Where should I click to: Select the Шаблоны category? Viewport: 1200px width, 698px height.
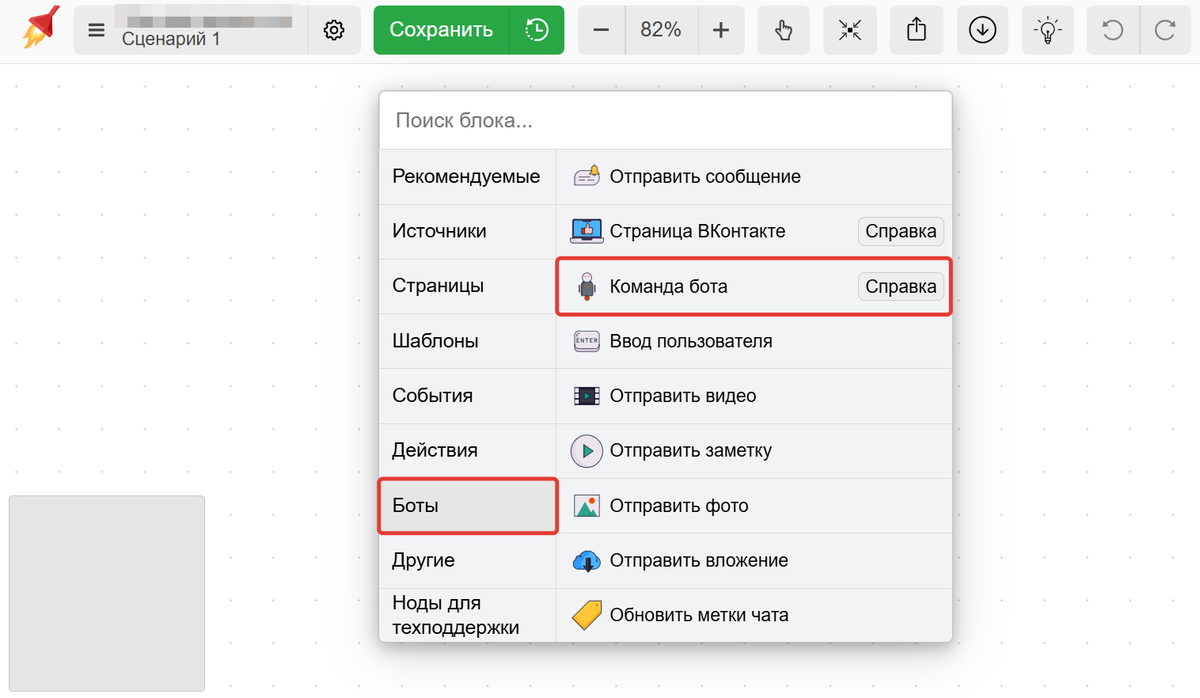pos(467,341)
